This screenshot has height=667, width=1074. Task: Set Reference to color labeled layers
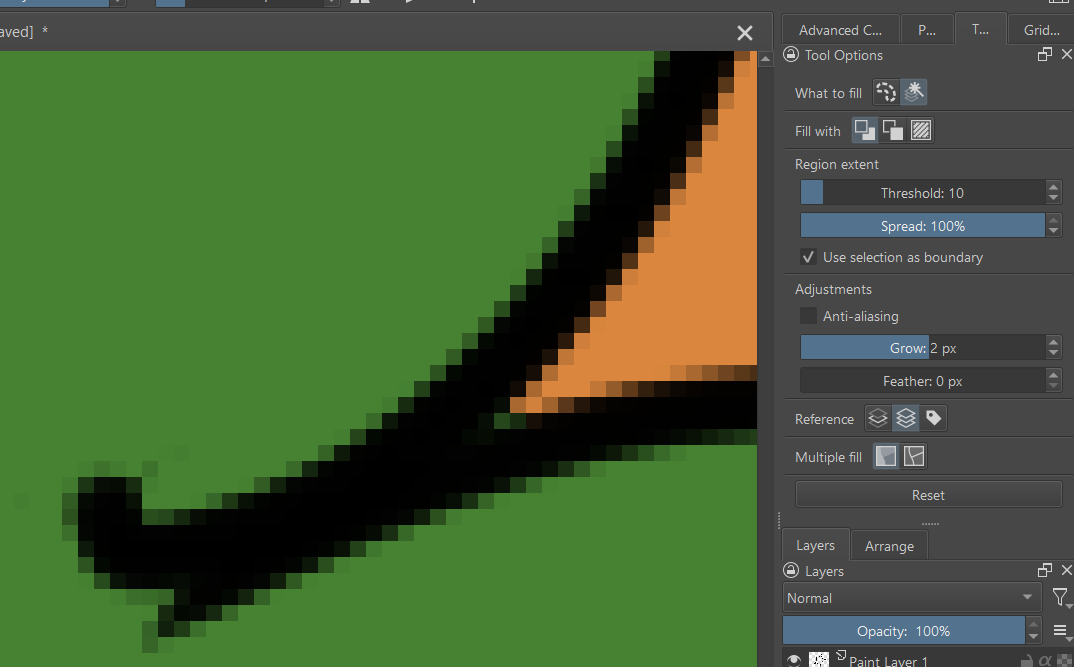tap(934, 418)
